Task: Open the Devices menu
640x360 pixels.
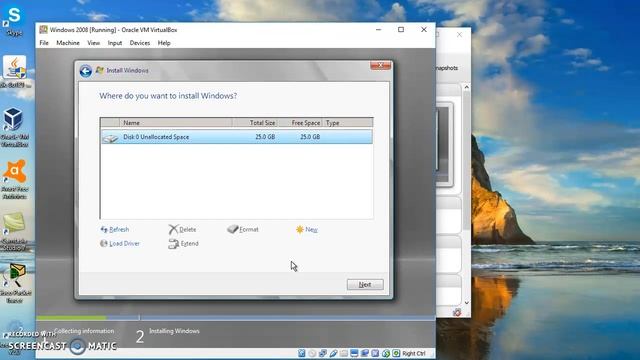Action: [x=140, y=43]
